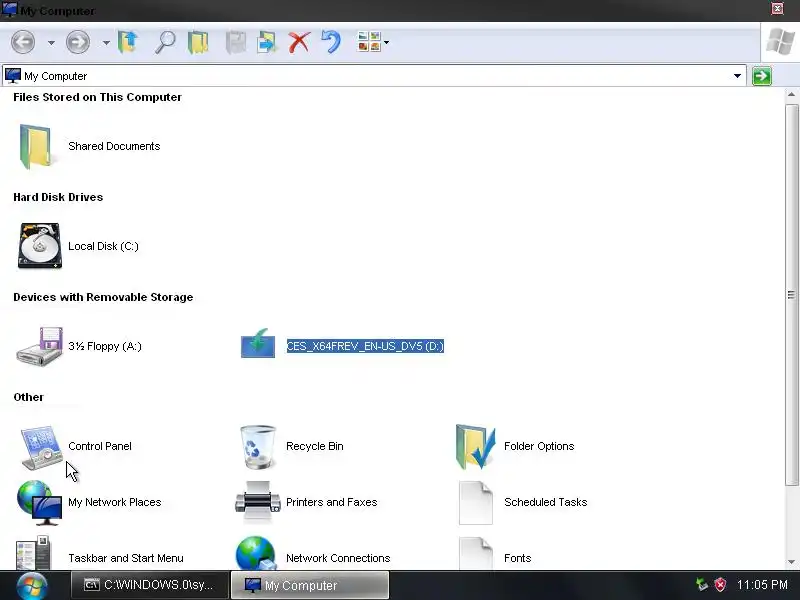Click the Other group heading
The height and width of the screenshot is (600, 800).
pos(29,397)
